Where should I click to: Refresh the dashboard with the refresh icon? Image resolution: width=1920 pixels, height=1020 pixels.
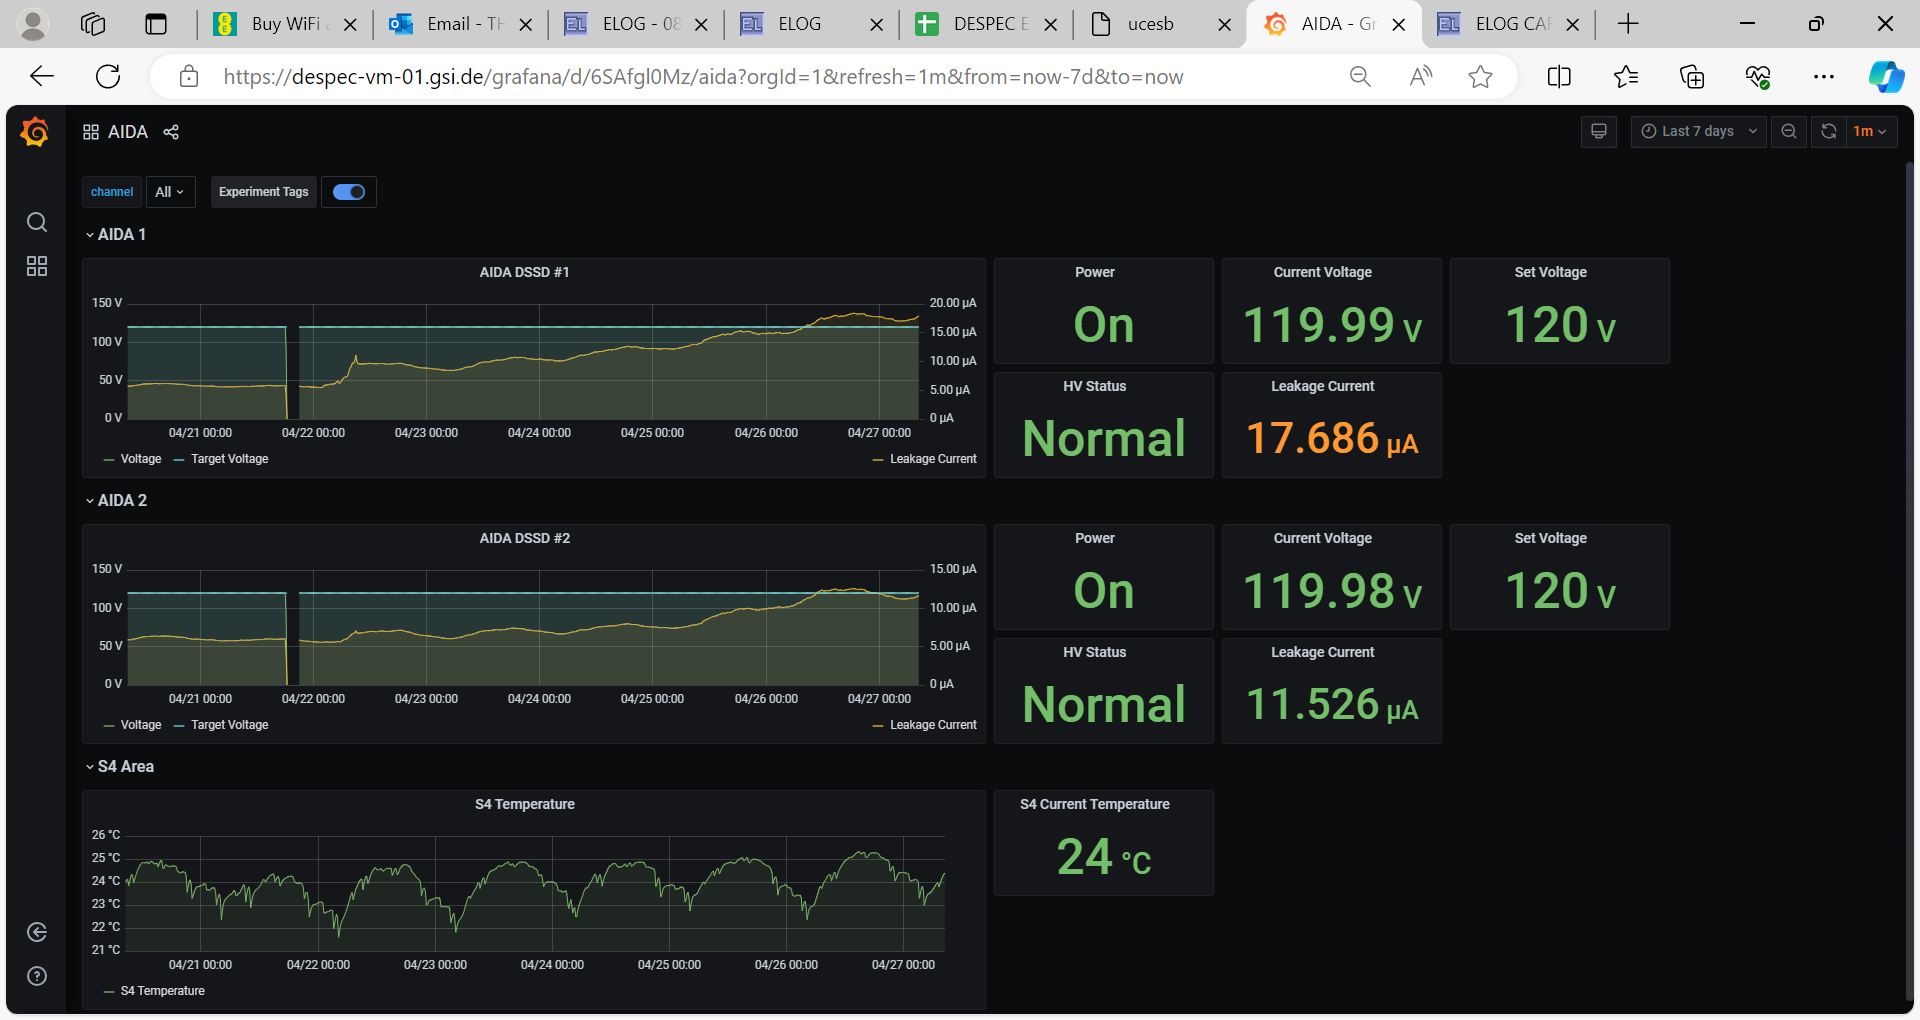(x=1828, y=132)
